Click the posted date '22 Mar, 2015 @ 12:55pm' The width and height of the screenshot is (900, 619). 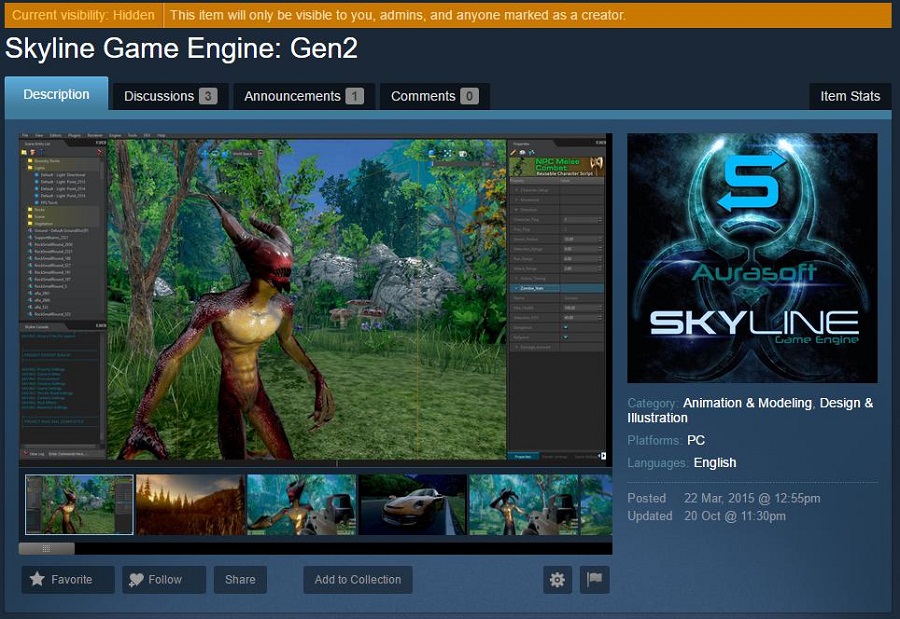(x=752, y=498)
